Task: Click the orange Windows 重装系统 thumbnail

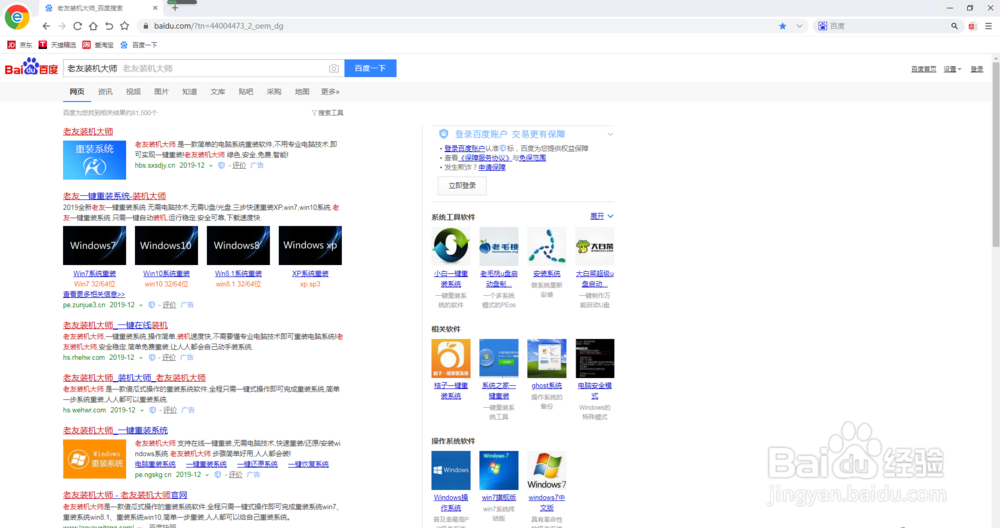Action: click(94, 459)
